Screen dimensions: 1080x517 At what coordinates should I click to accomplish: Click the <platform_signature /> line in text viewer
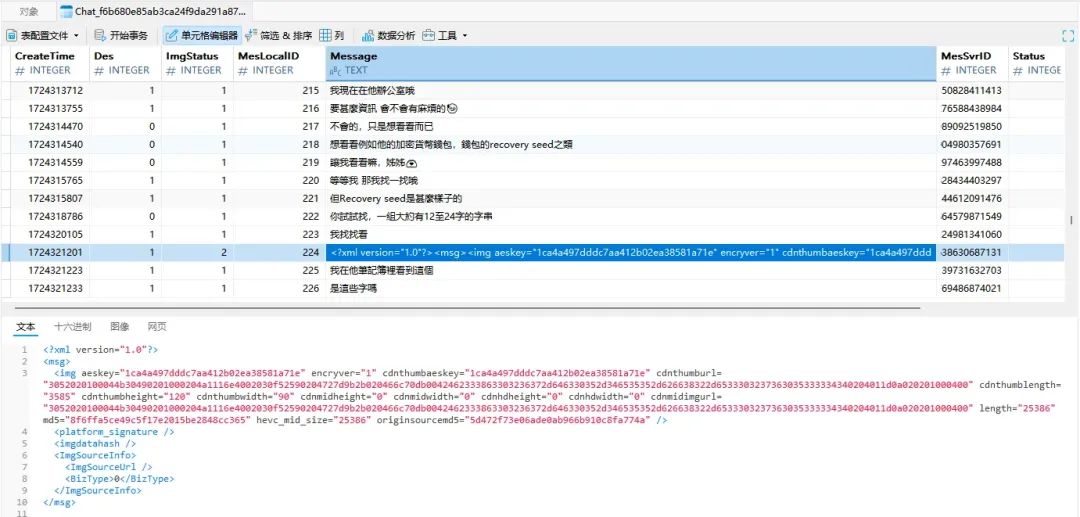click(114, 432)
